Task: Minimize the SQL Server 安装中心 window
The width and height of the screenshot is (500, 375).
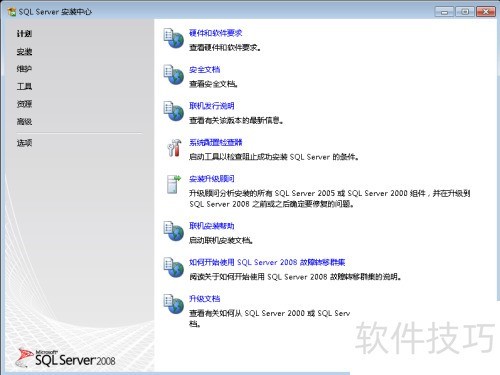Action: 444,12
